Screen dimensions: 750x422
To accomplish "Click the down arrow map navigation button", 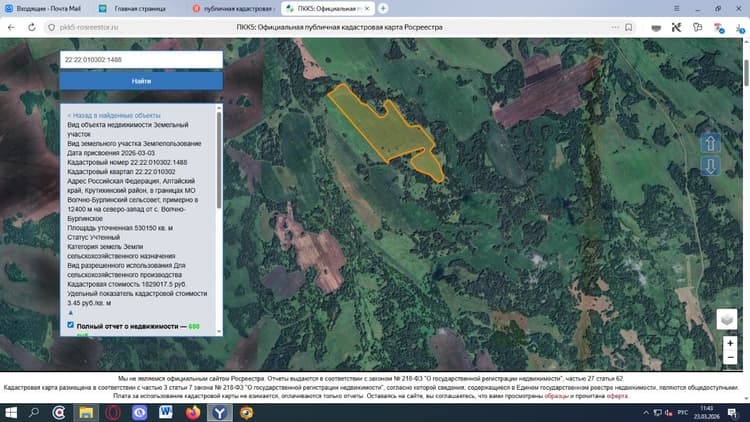I will tap(710, 167).
